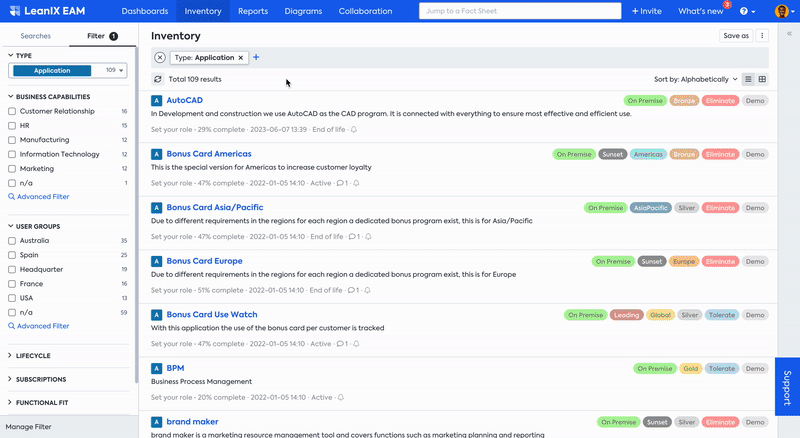Click the Jump to a Fact Sheet search
Screen dimensions: 800x438
[x=520, y=11]
